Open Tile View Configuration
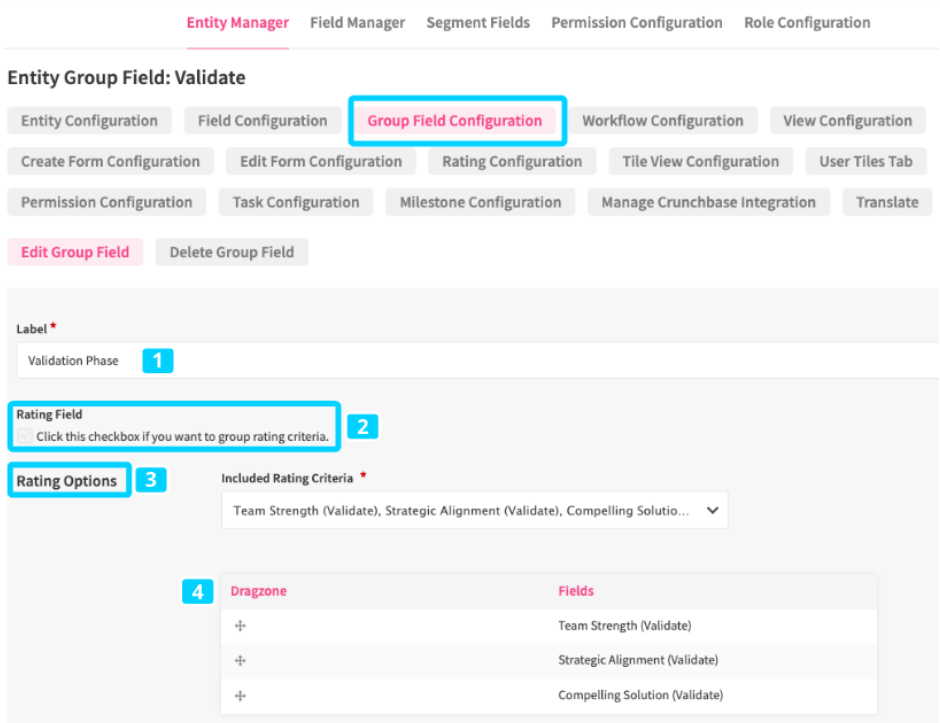The width and height of the screenshot is (940, 723). pyautogui.click(x=700, y=162)
